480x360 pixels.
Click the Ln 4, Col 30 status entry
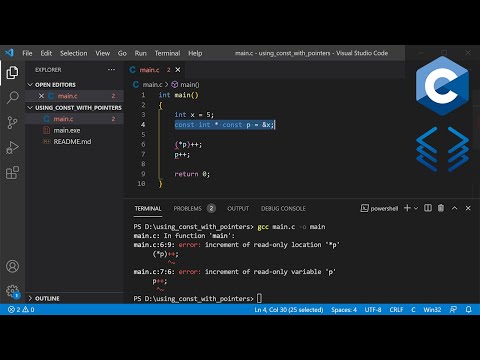(289, 310)
